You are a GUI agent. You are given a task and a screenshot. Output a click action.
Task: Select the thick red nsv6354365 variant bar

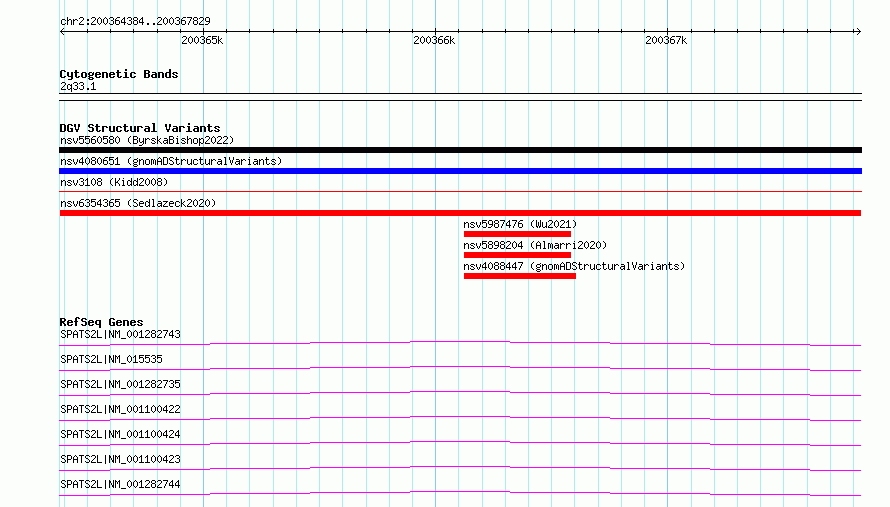[x=460, y=213]
